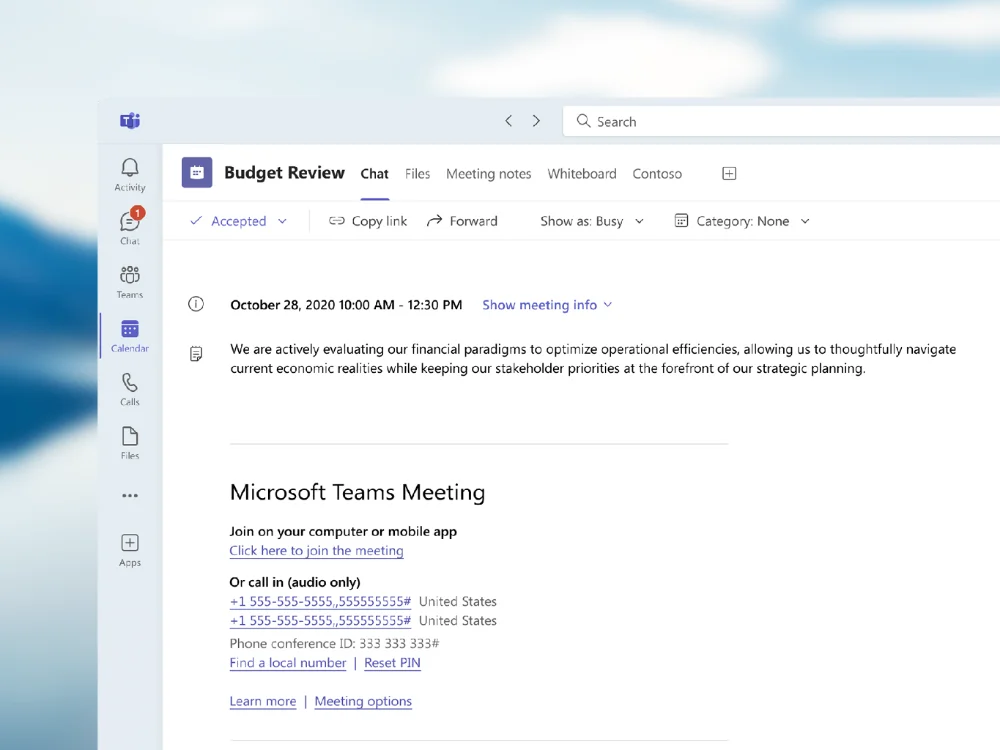Click the search magnifier icon
This screenshot has width=1000, height=750.
(x=583, y=121)
